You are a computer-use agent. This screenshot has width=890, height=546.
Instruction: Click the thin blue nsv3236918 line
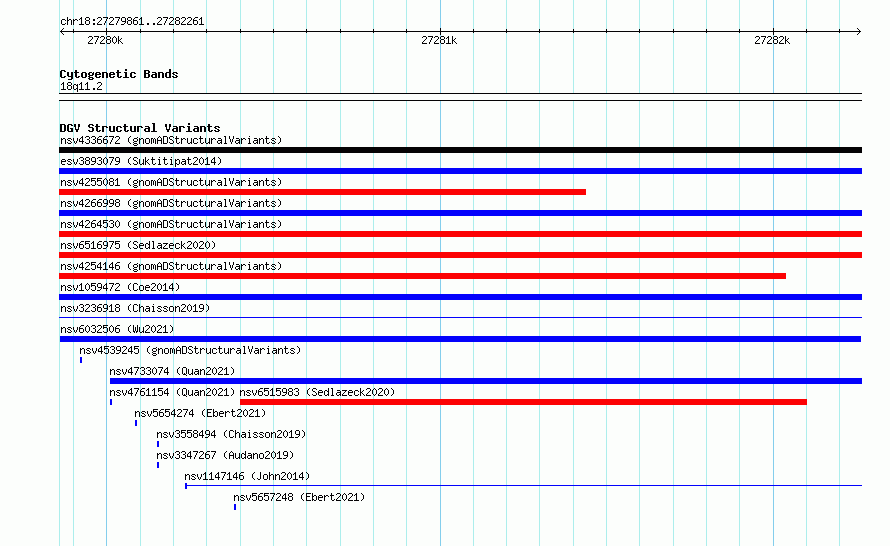460,317
